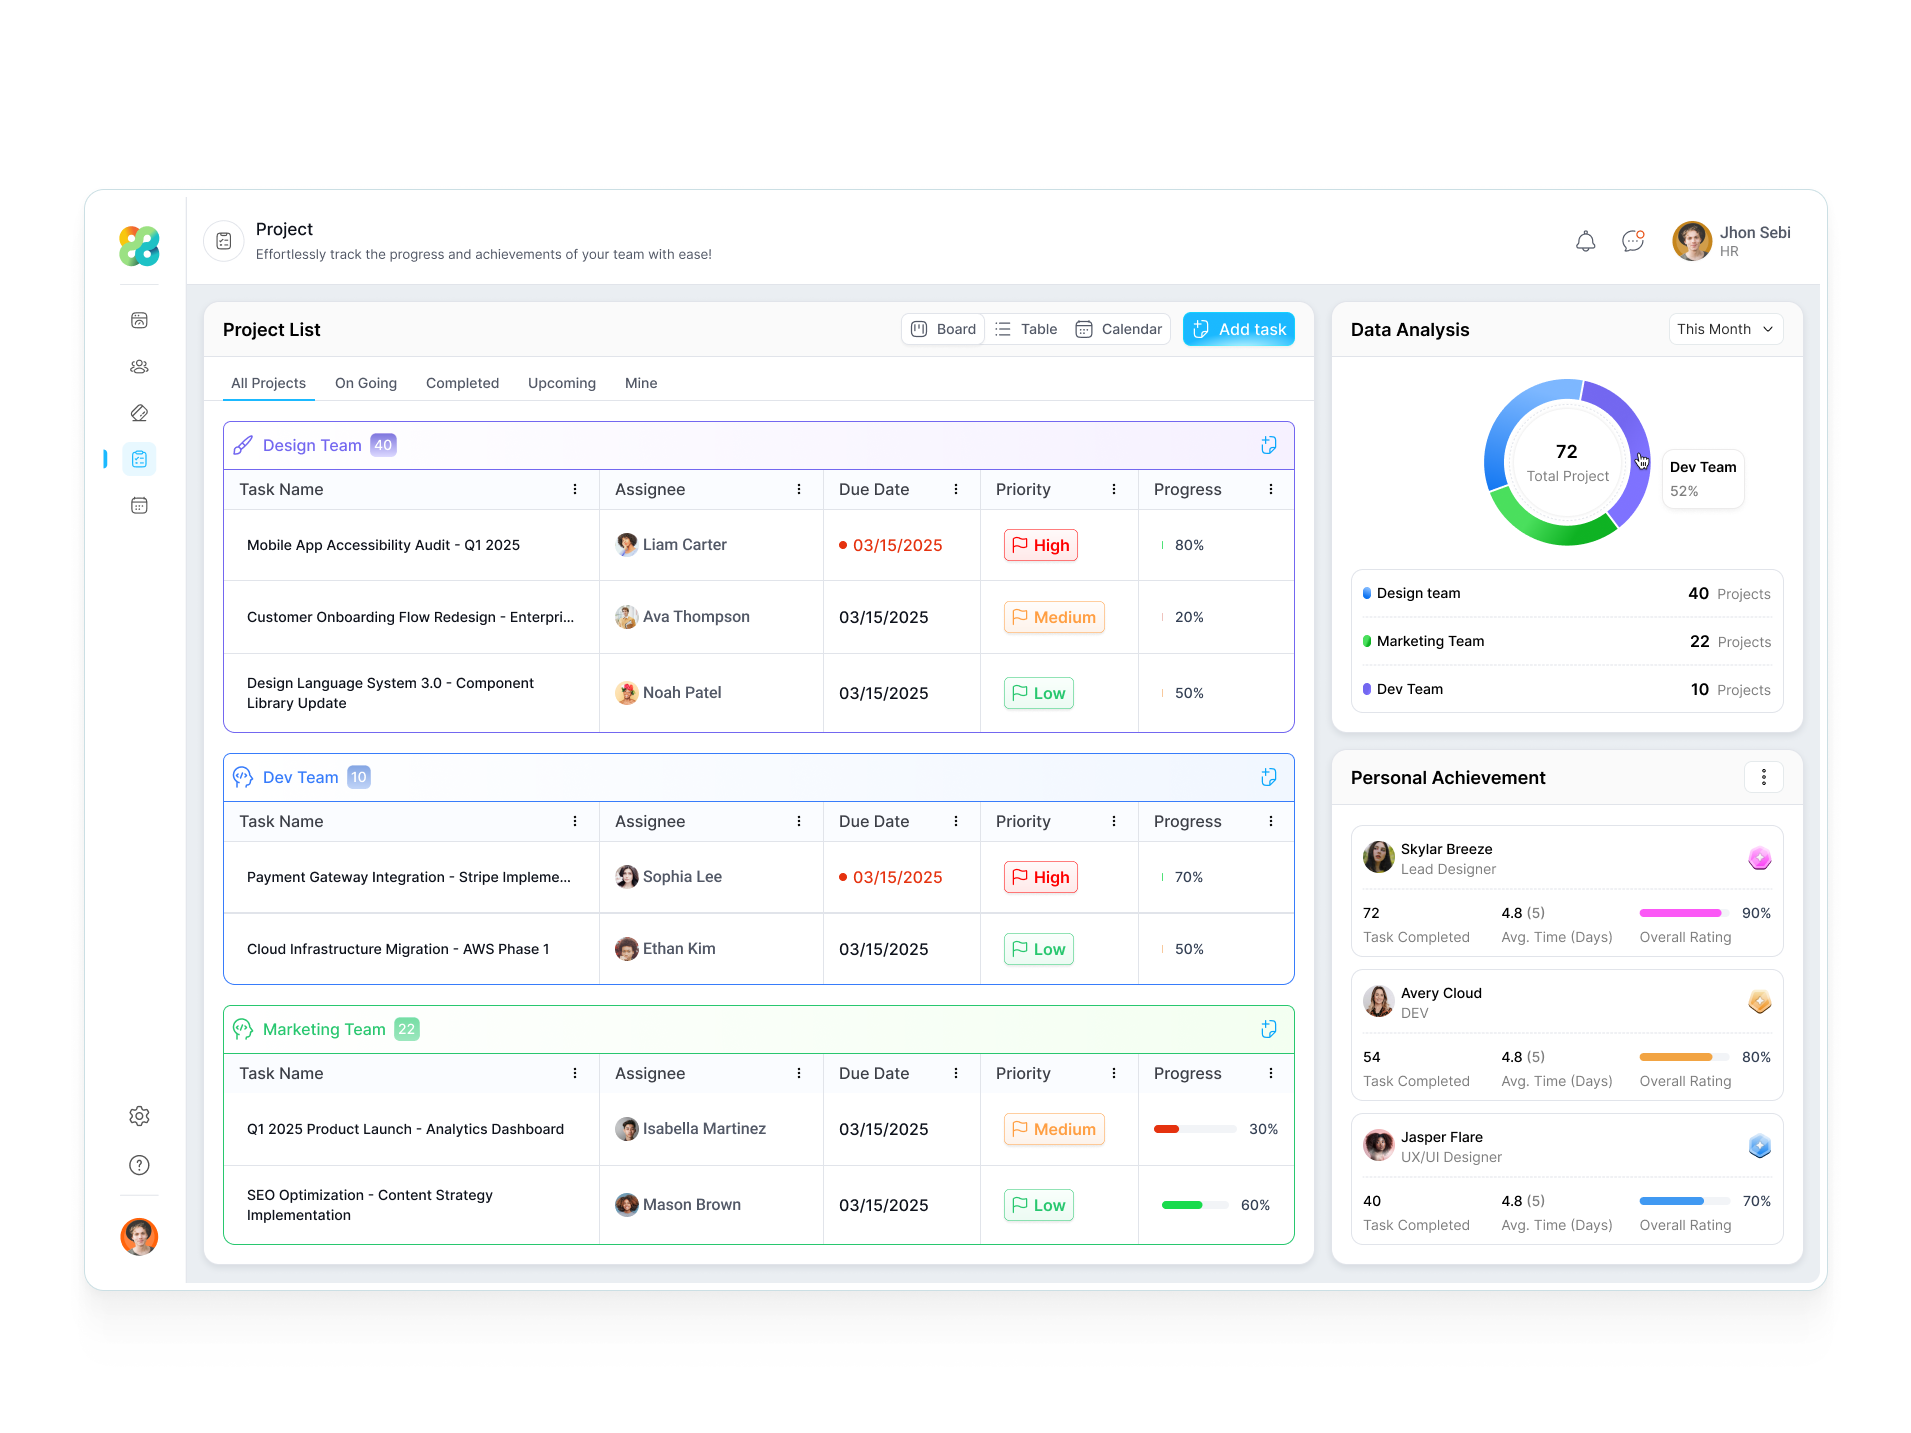This screenshot has width=1911, height=1433.
Task: Select the Team members sidebar icon
Action: tap(139, 367)
